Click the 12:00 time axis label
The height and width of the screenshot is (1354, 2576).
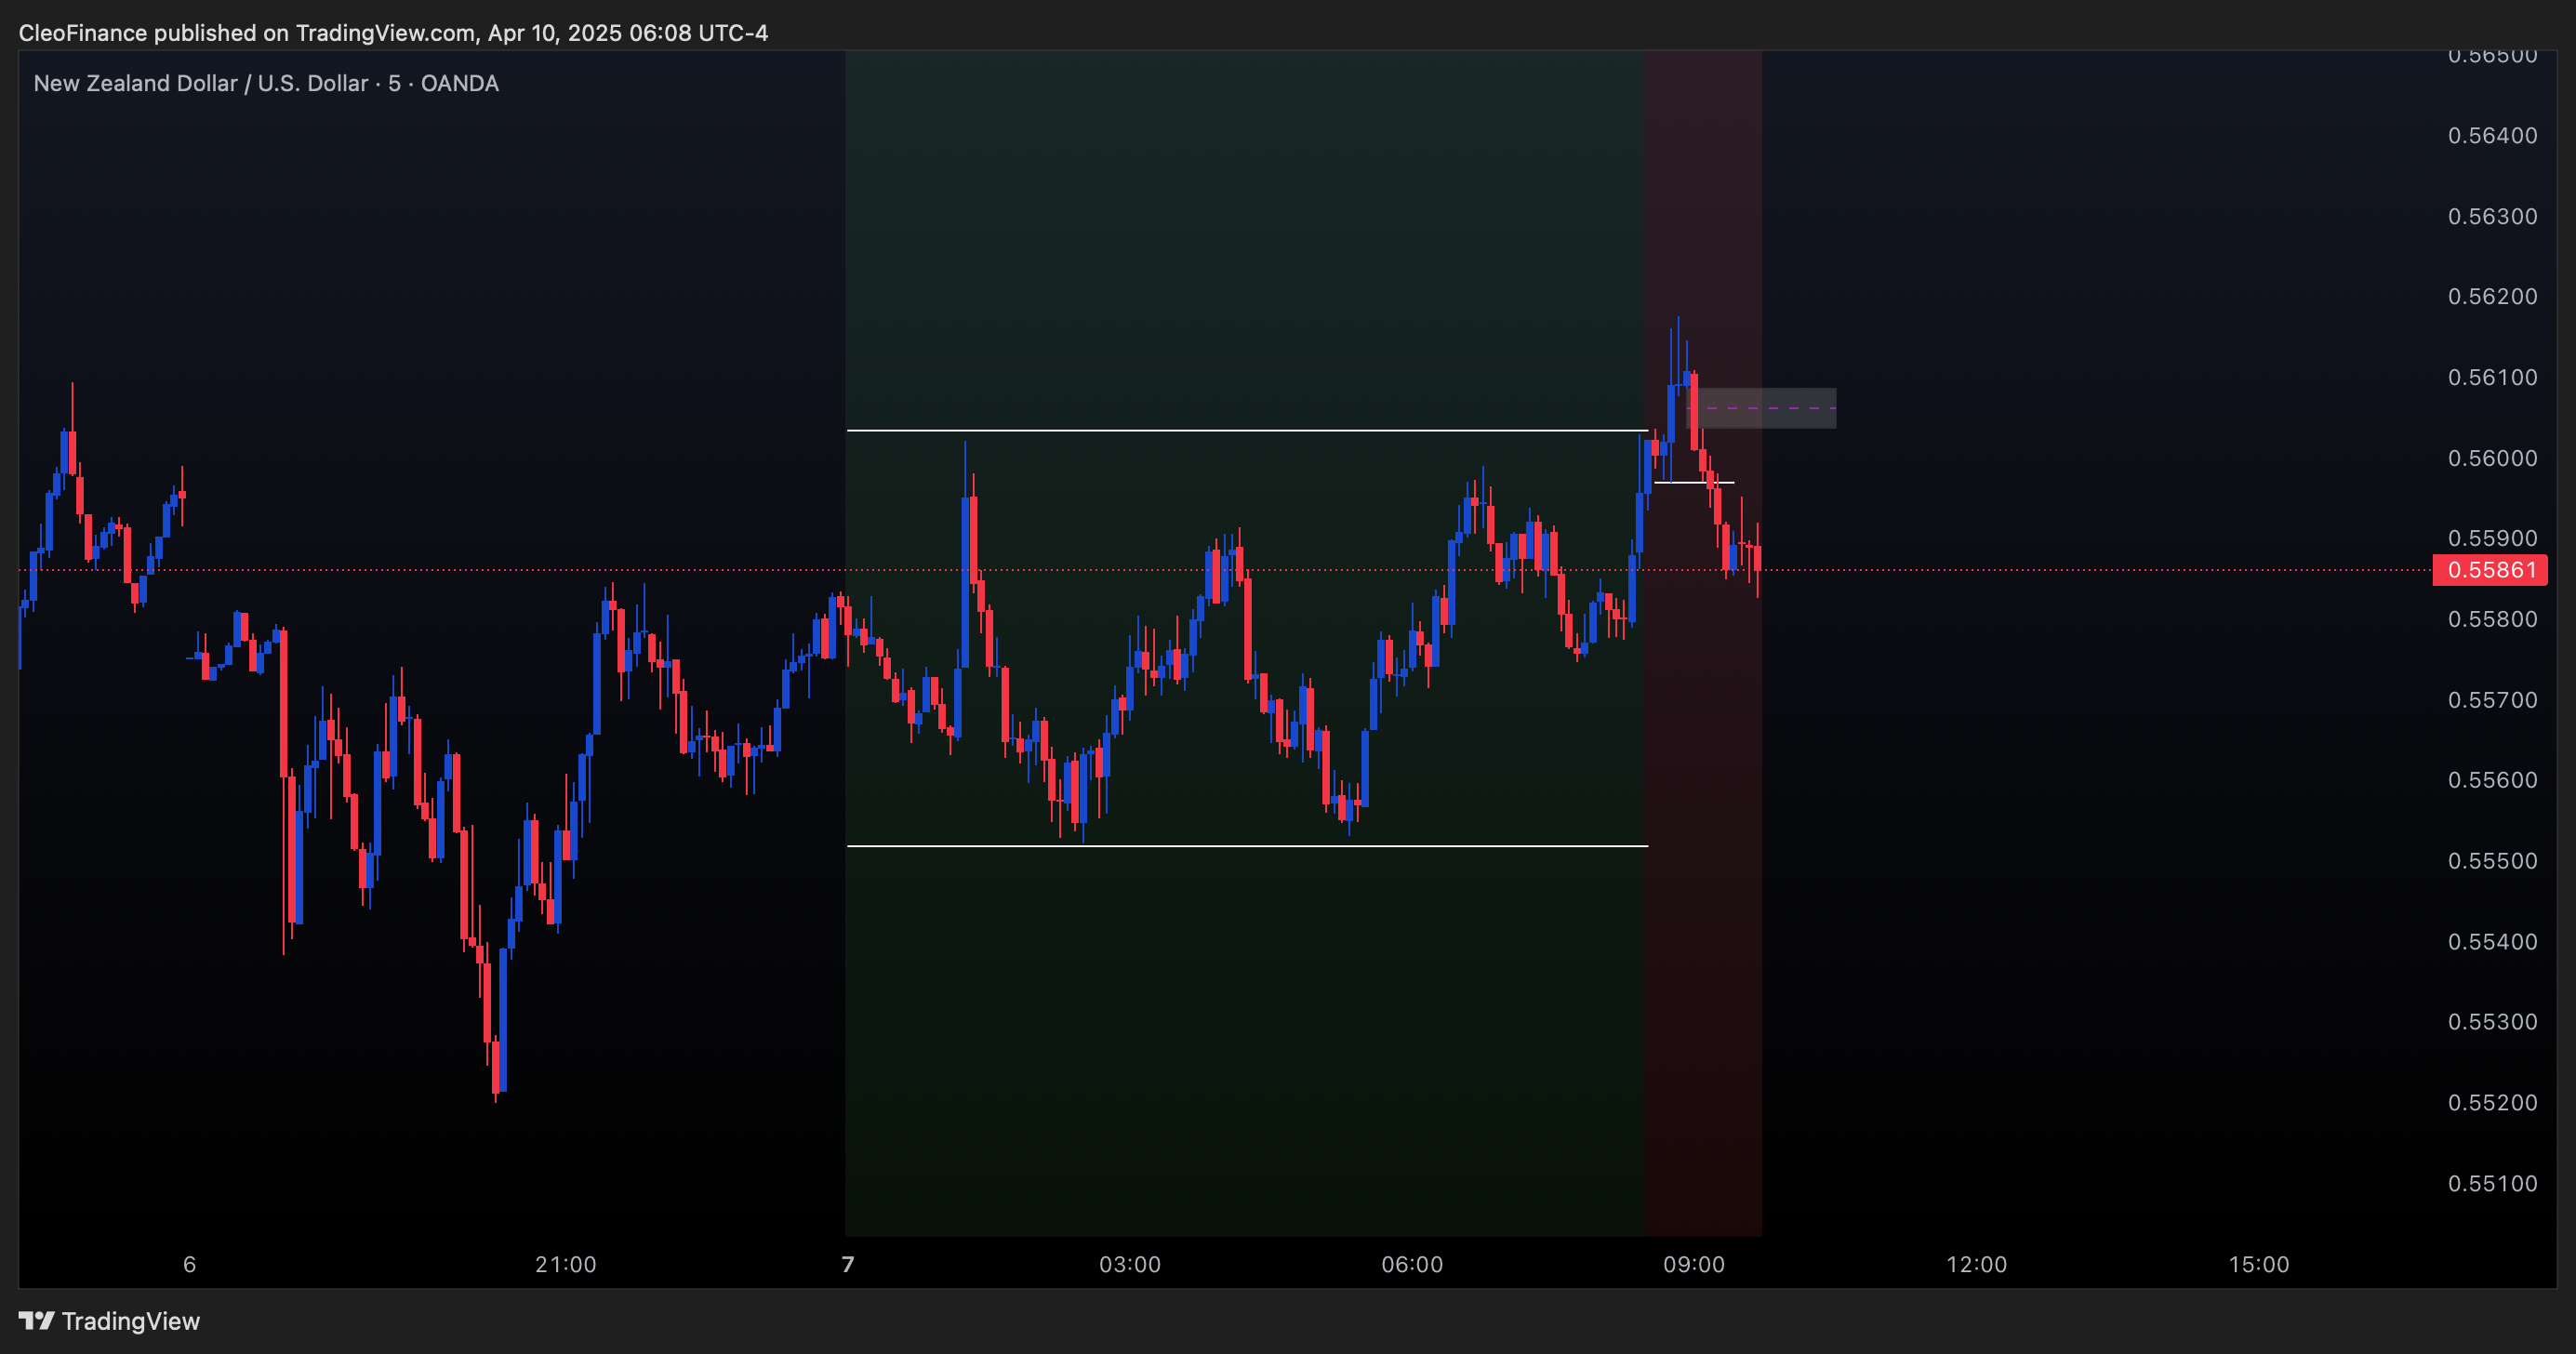[1977, 1265]
